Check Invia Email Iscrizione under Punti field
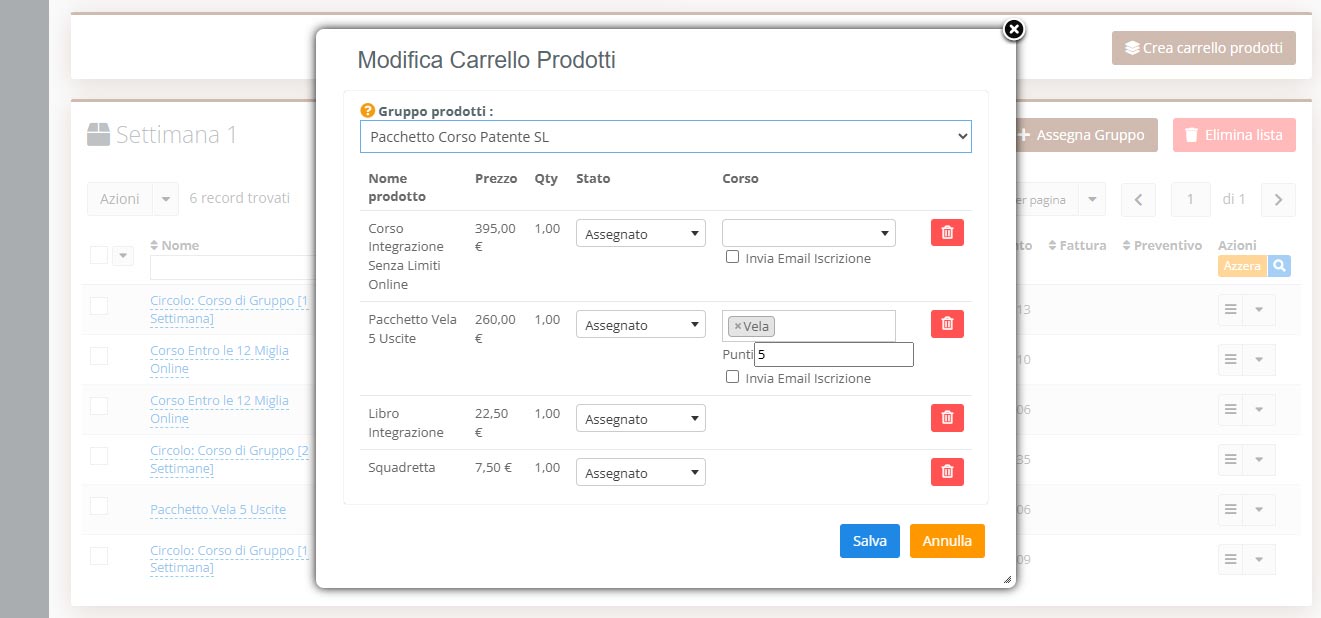The image size is (1321, 618). click(733, 377)
